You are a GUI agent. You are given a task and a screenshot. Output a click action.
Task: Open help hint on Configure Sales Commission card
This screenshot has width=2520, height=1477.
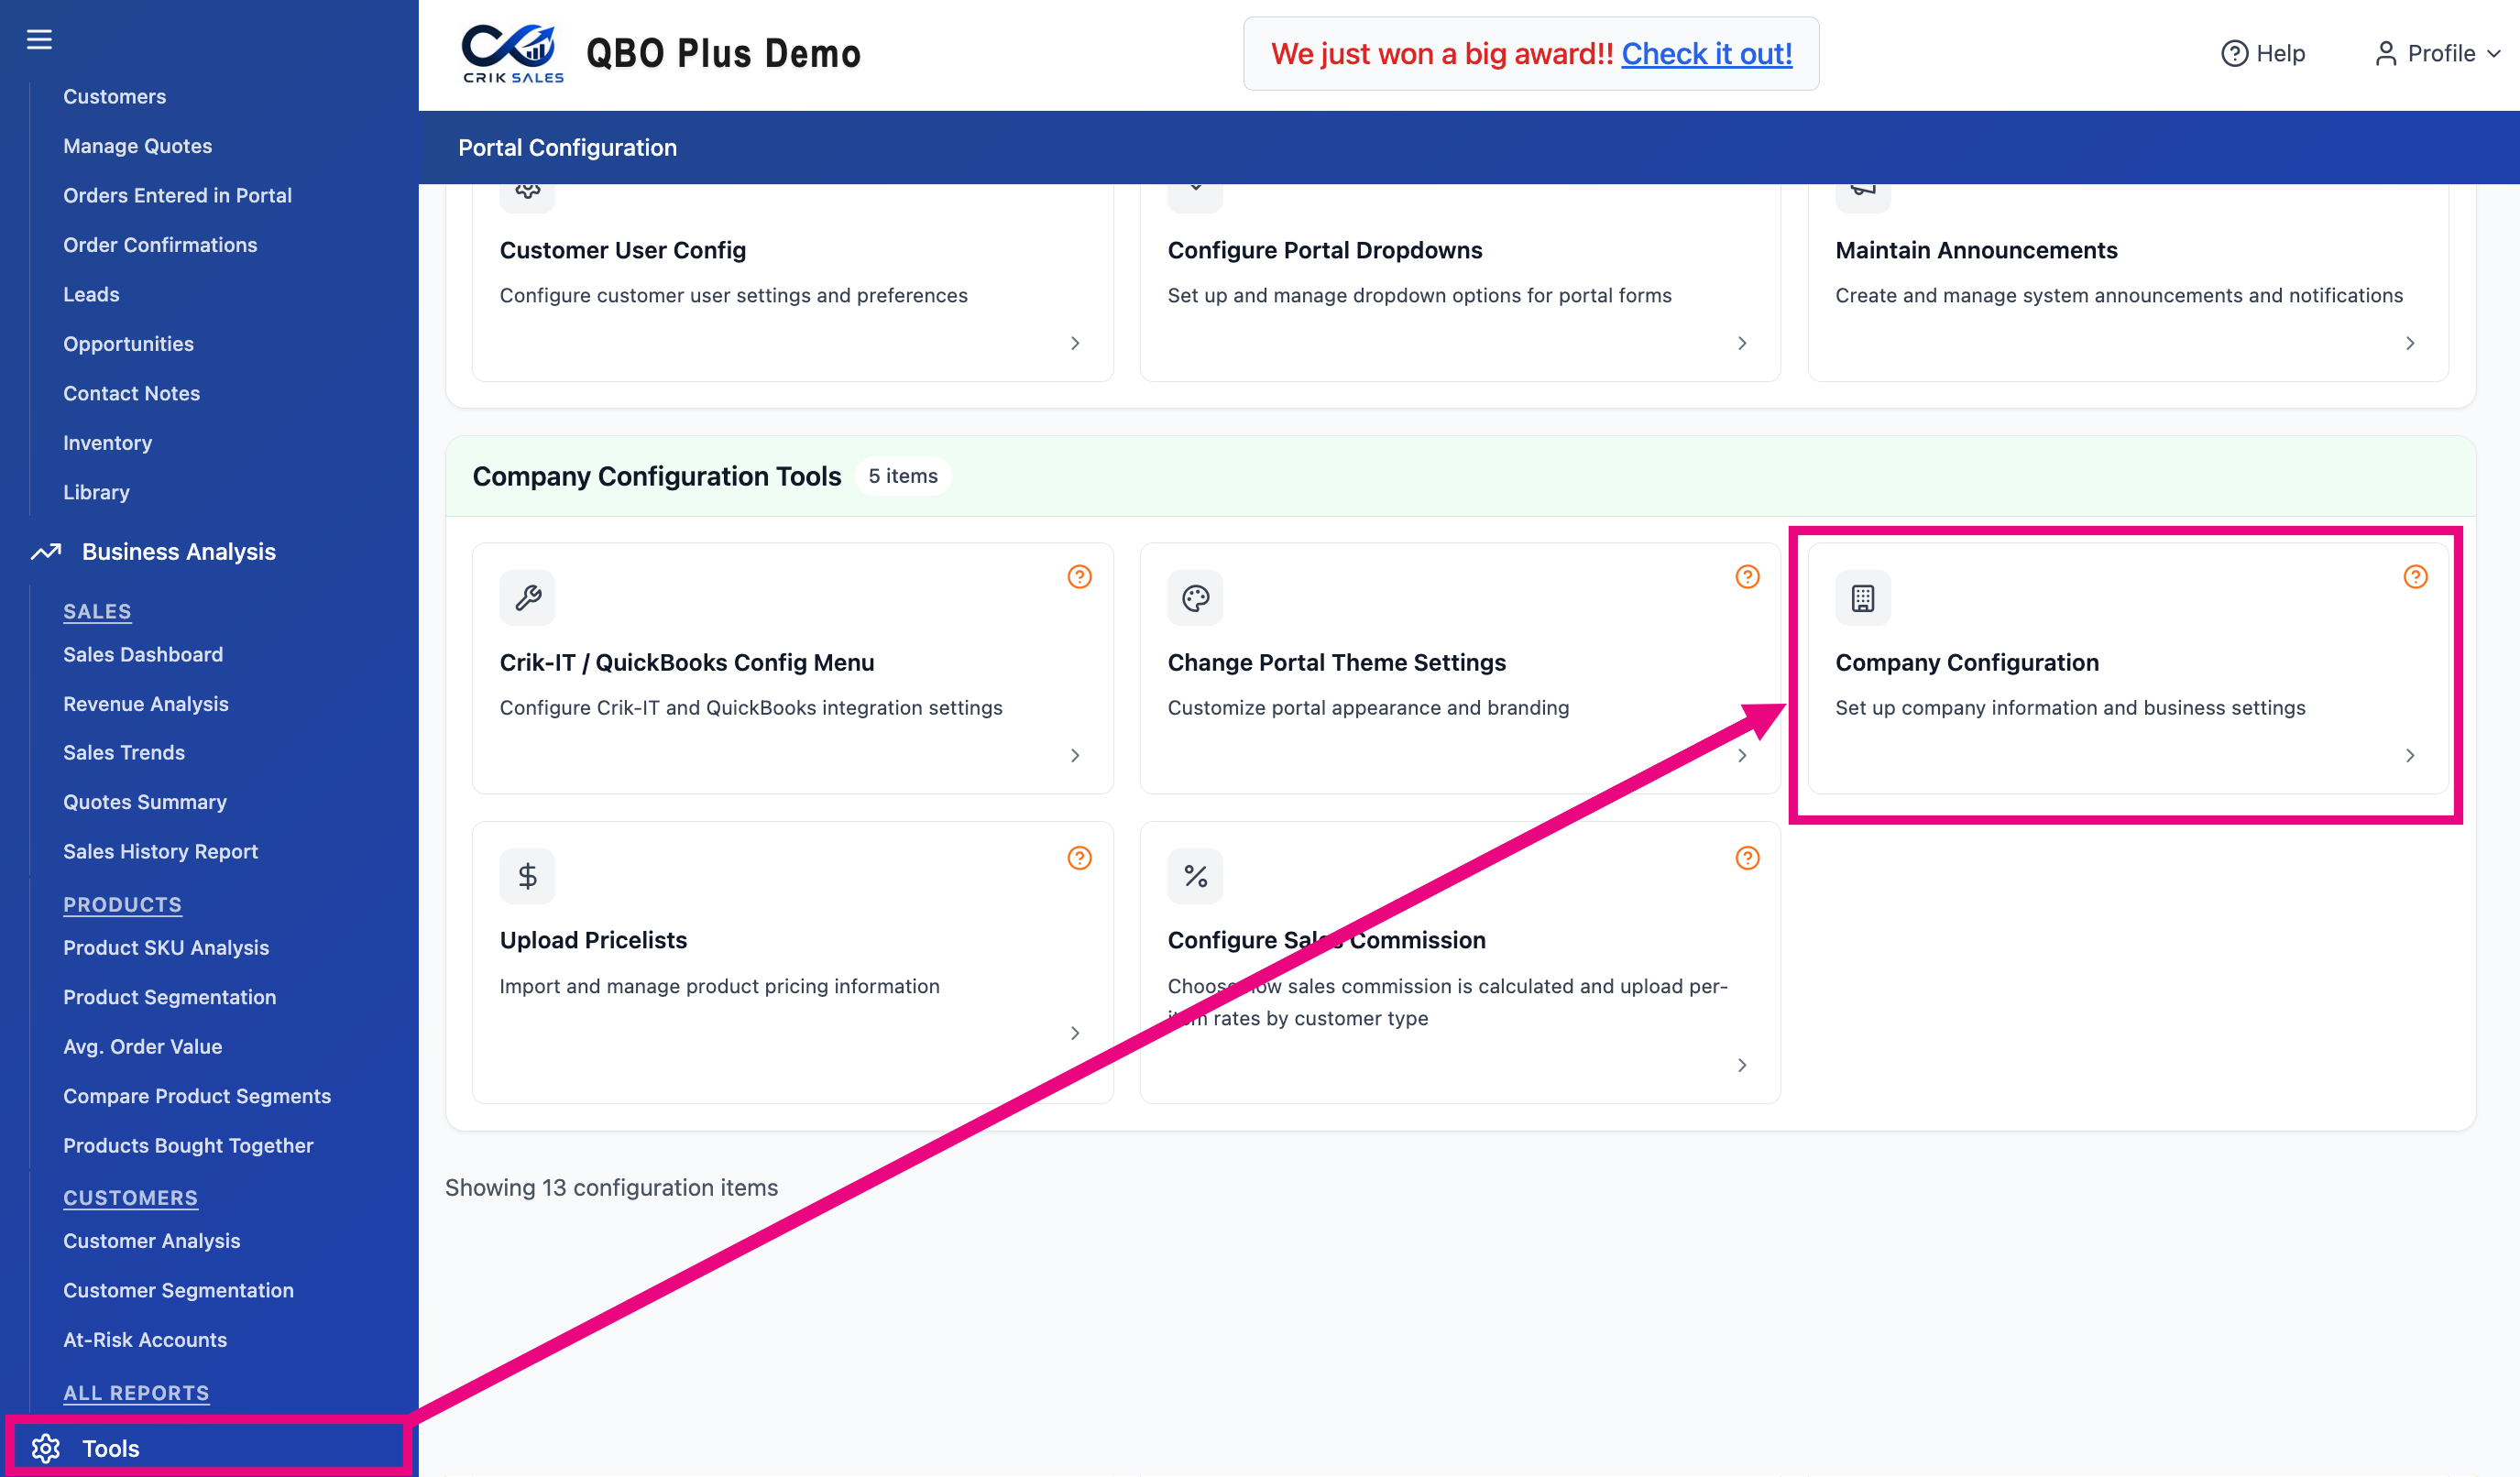[1747, 858]
